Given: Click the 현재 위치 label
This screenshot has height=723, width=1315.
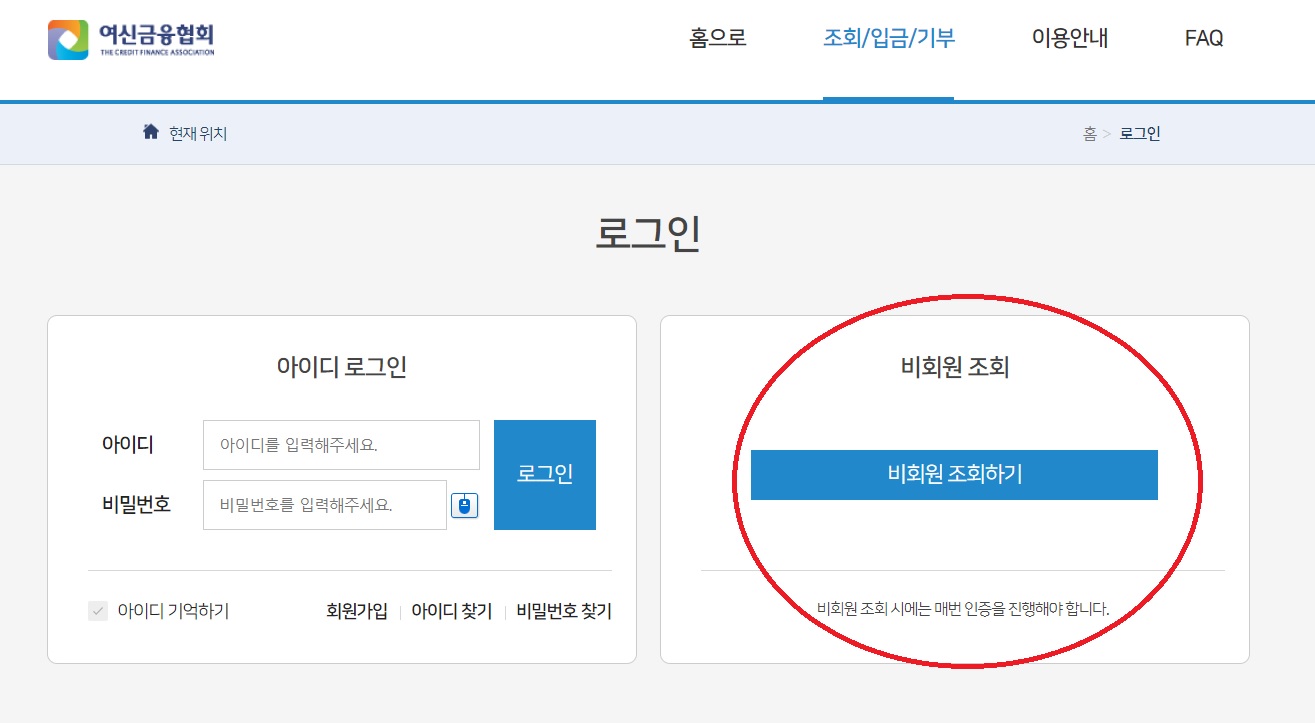Looking at the screenshot, I should tap(197, 131).
